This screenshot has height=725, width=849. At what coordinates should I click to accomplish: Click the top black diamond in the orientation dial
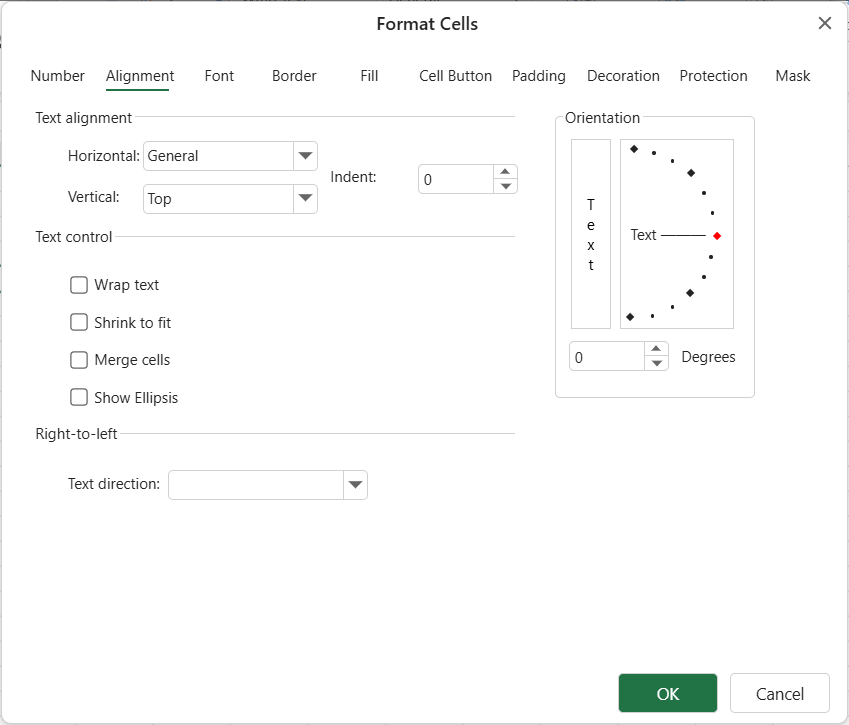pyautogui.click(x=634, y=149)
